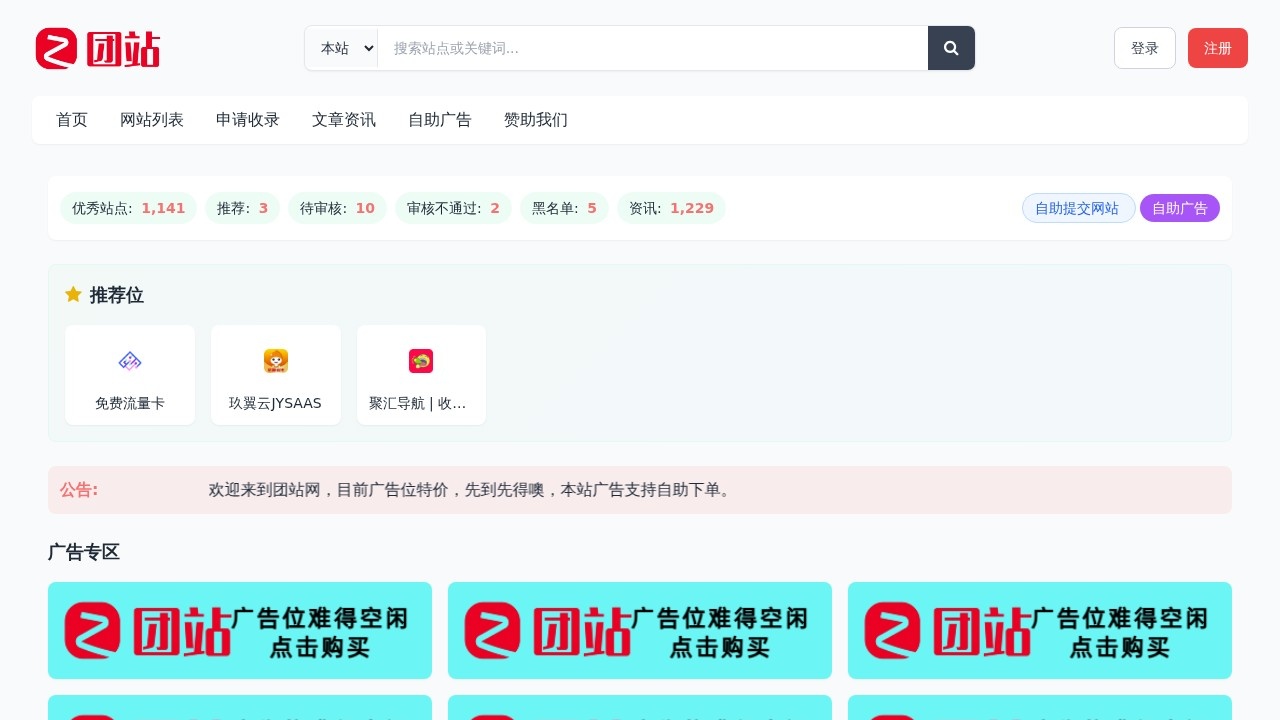Open 网站列表 menu item
1280x720 pixels.
[152, 120]
